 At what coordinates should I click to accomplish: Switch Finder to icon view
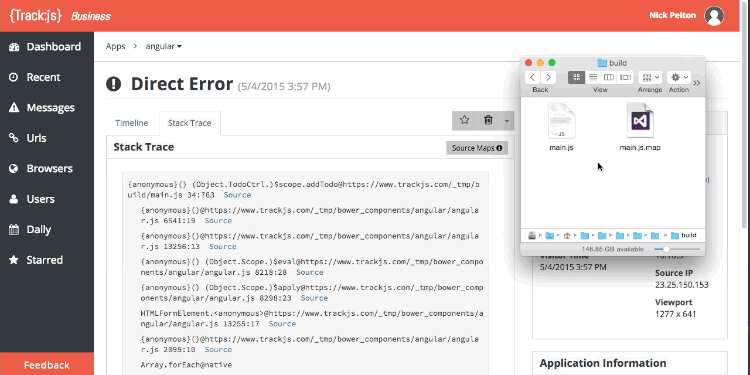pyautogui.click(x=576, y=77)
